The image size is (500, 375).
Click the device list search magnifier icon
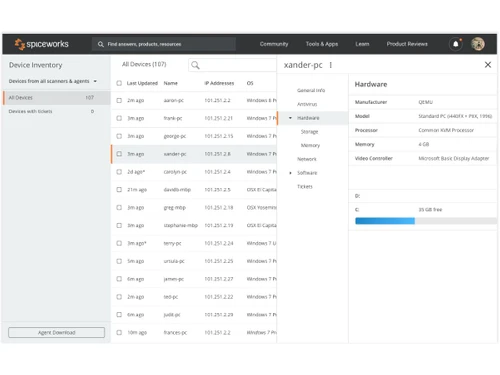tap(196, 65)
